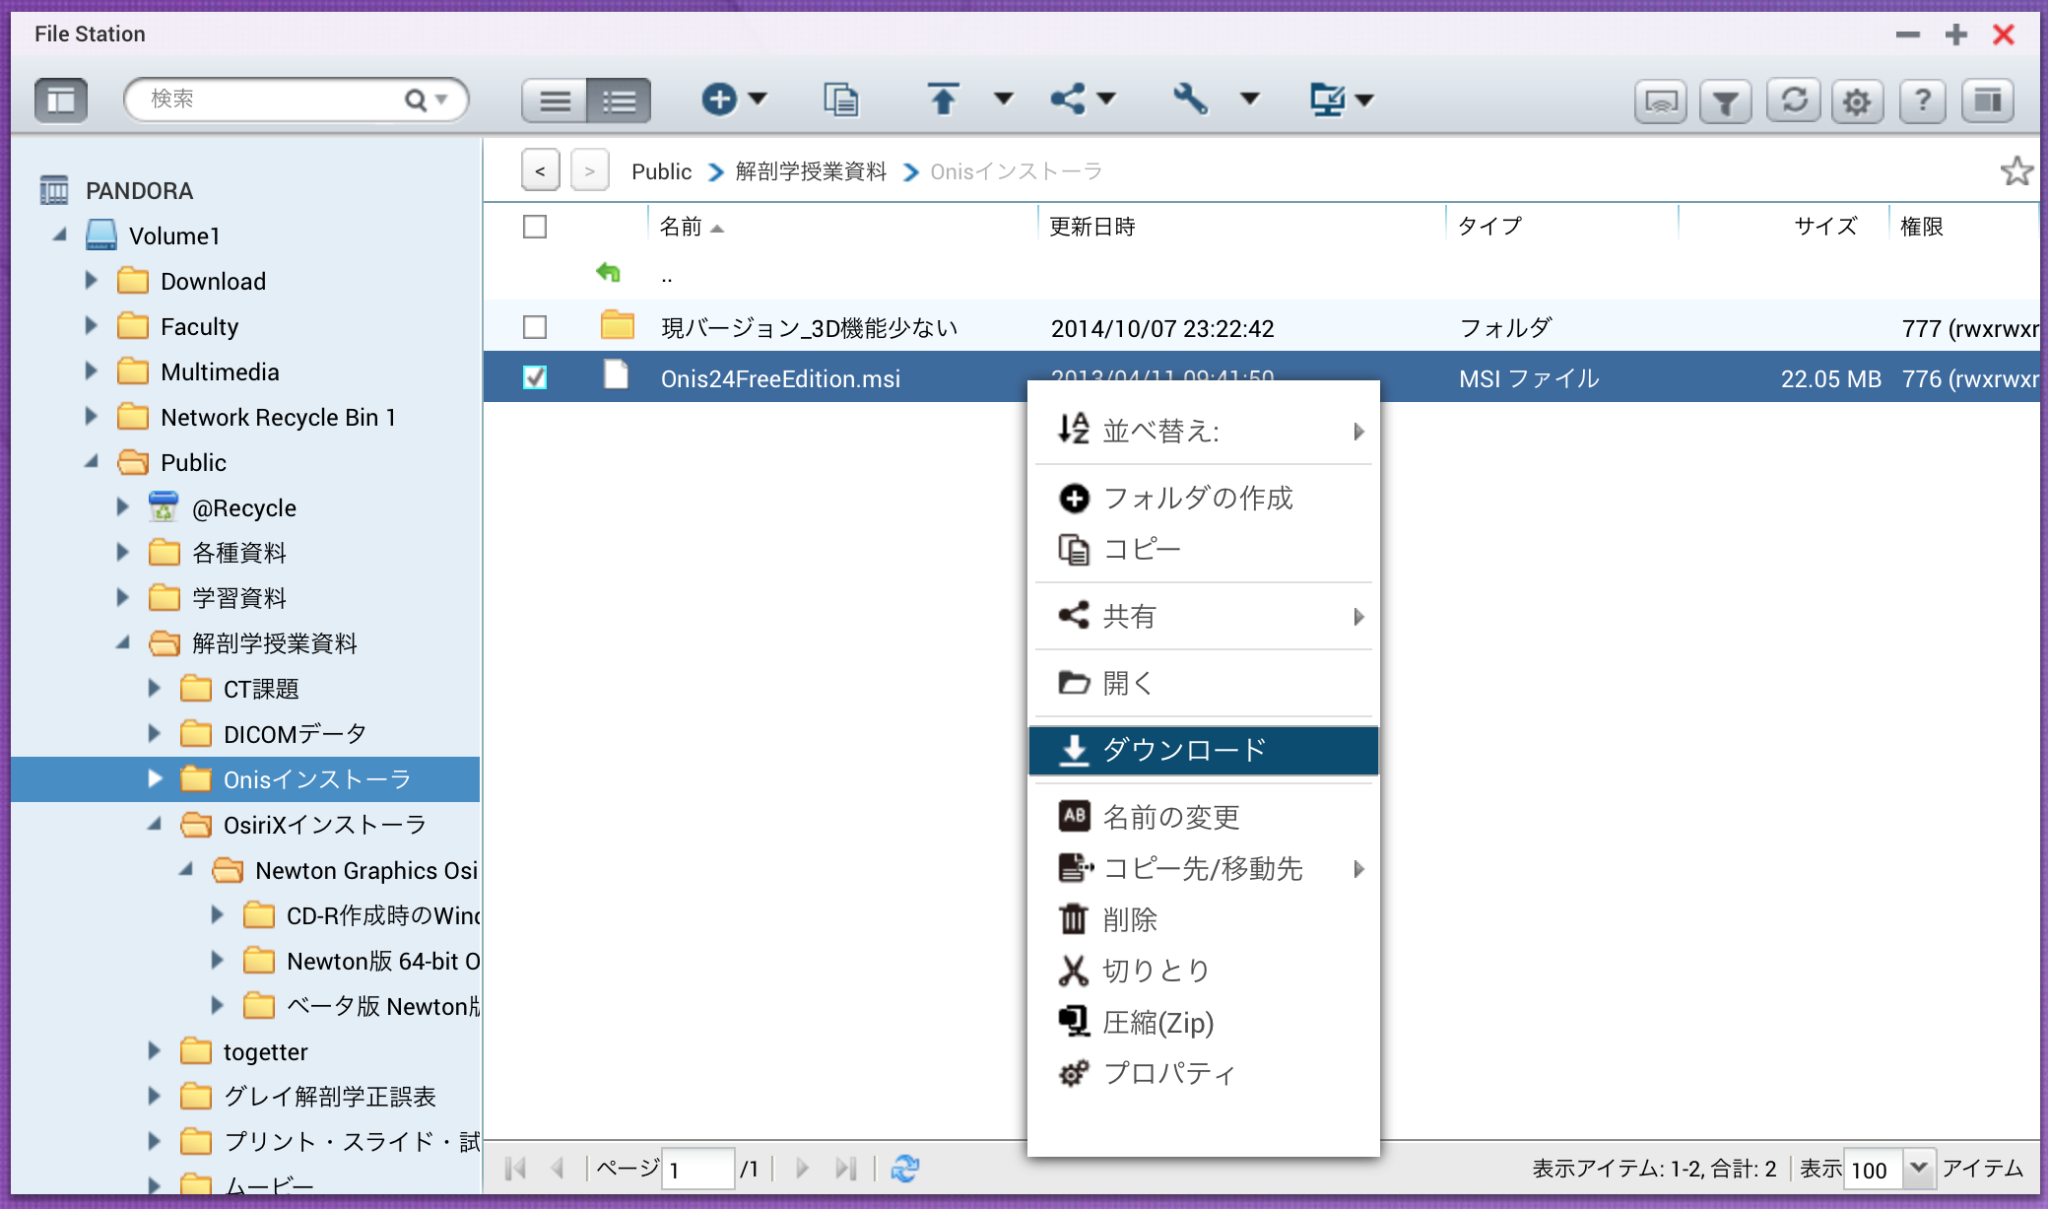
Task: Select the DICOMデータ folder in tree
Action: click(295, 734)
